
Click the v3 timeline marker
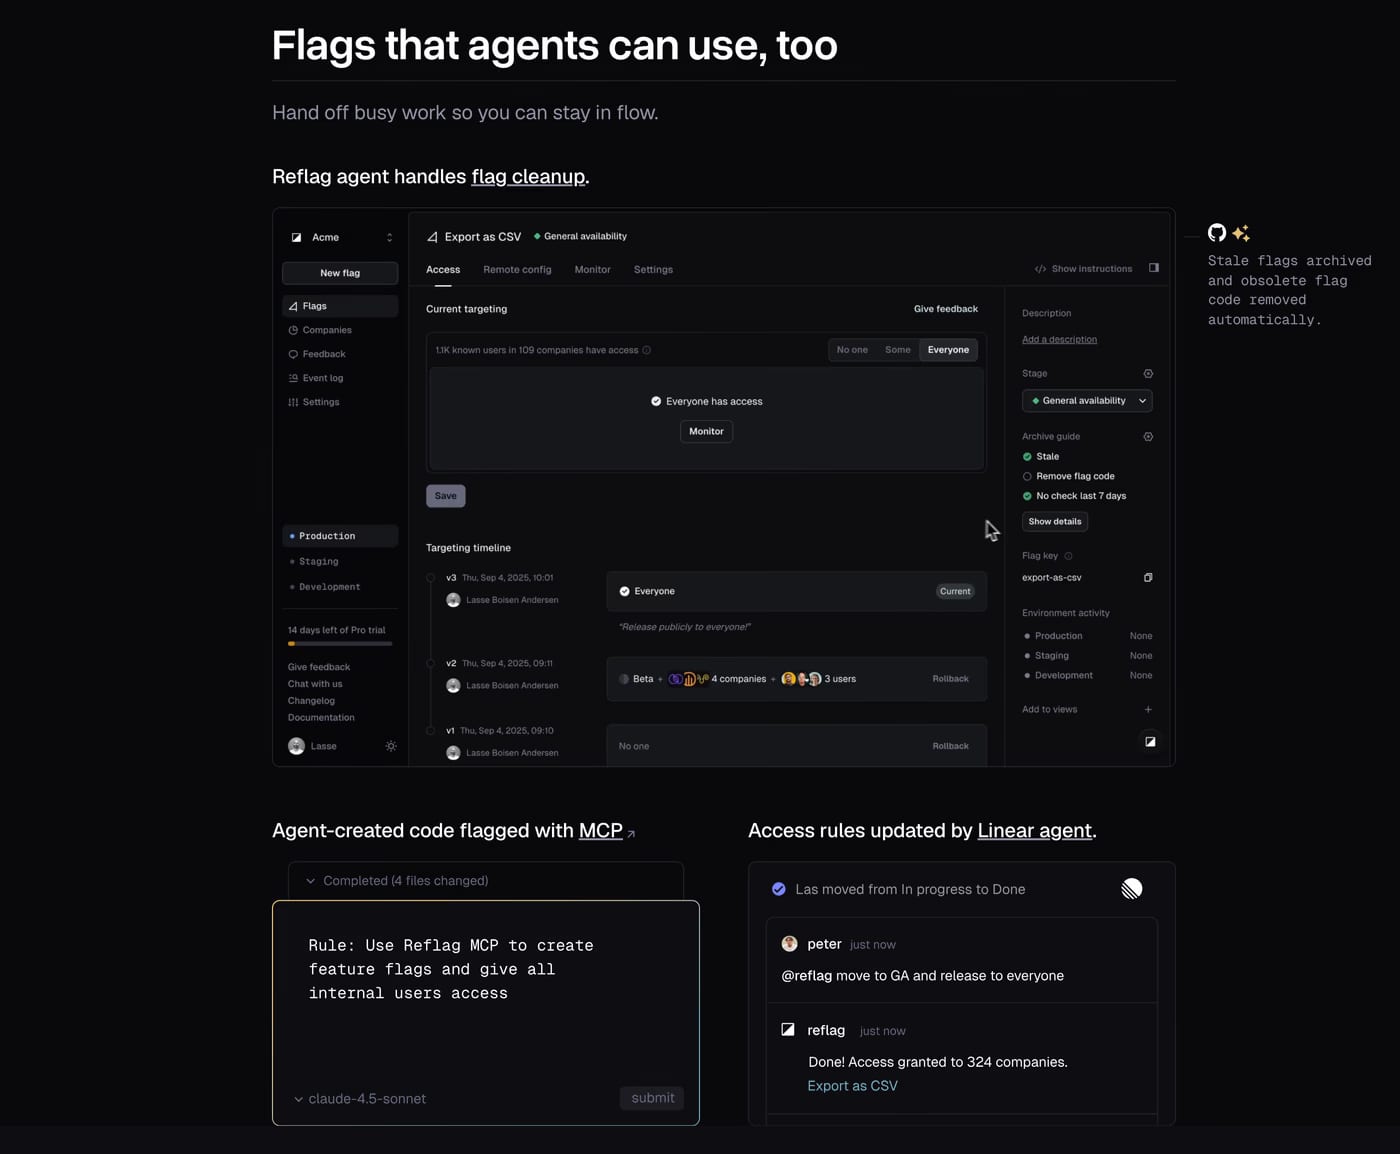[x=431, y=578]
